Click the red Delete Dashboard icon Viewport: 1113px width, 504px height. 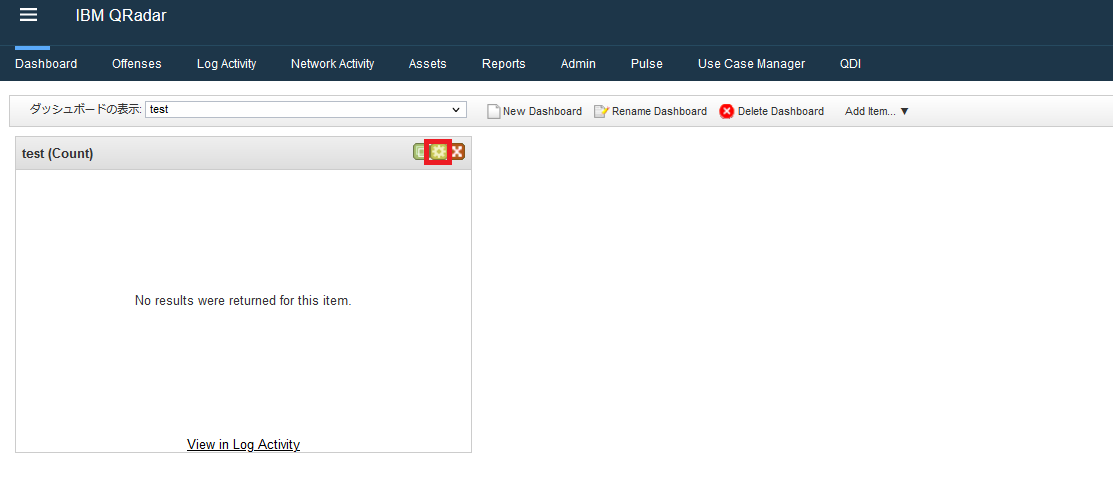[726, 111]
